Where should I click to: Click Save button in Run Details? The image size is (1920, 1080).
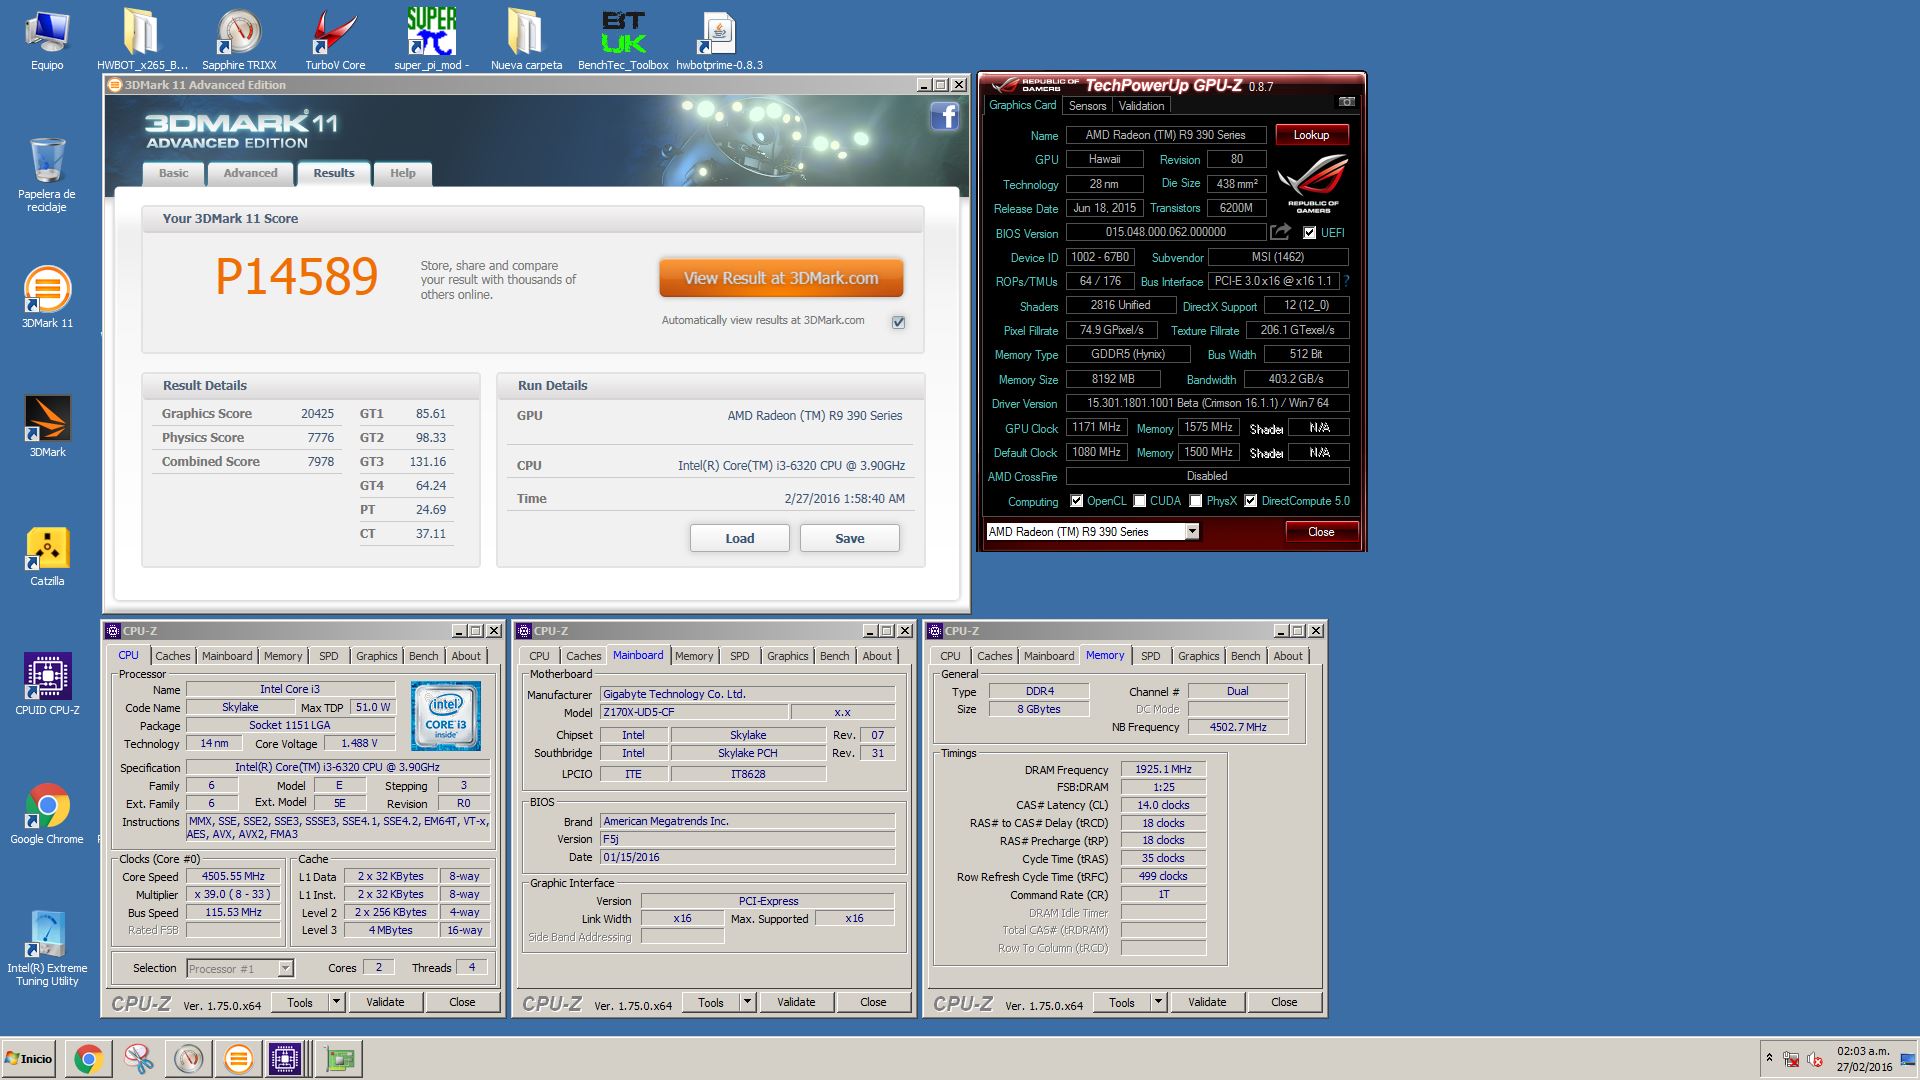coord(850,538)
